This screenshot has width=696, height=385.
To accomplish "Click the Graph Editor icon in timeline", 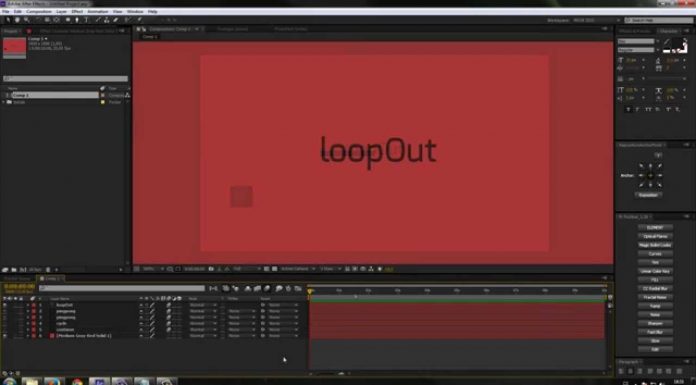I will click(298, 289).
